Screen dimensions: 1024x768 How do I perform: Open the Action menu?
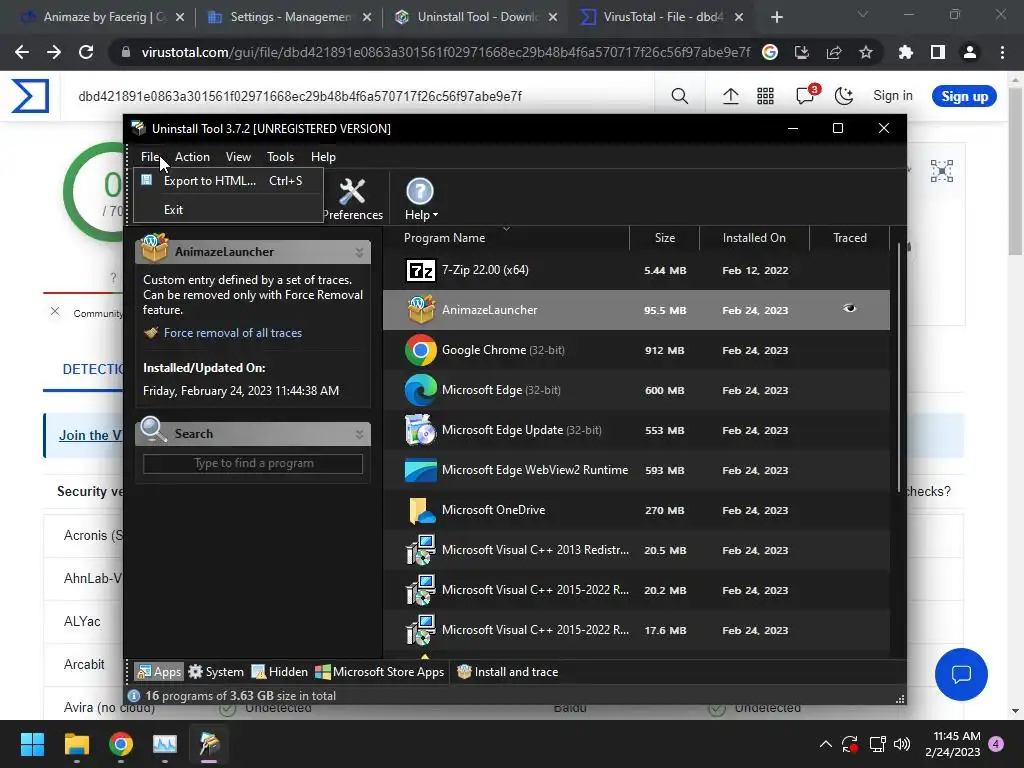(192, 157)
